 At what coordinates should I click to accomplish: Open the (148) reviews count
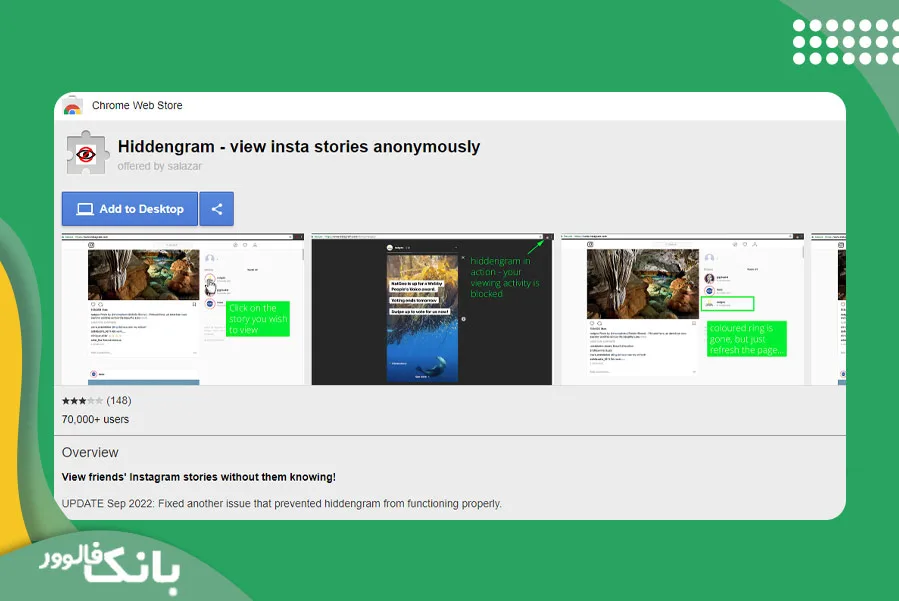[x=119, y=401]
